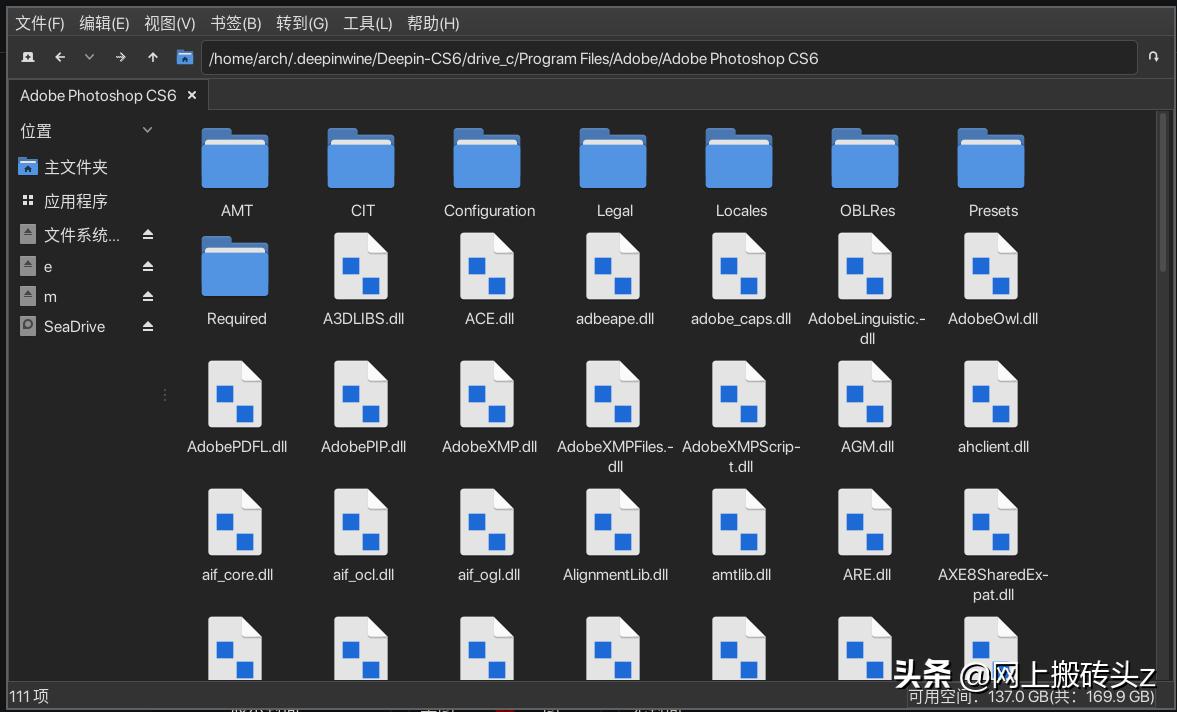1177x712 pixels.
Task: Unmount SeaDrive with its eject control
Action: coord(149,326)
